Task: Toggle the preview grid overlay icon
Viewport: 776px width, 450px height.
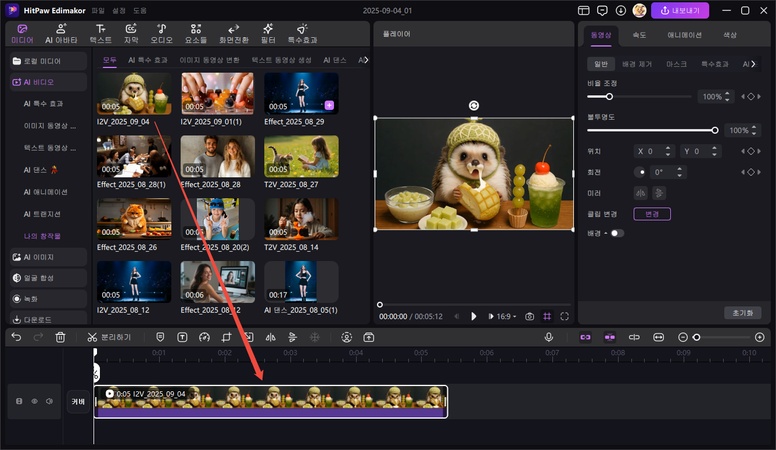Action: 547,316
